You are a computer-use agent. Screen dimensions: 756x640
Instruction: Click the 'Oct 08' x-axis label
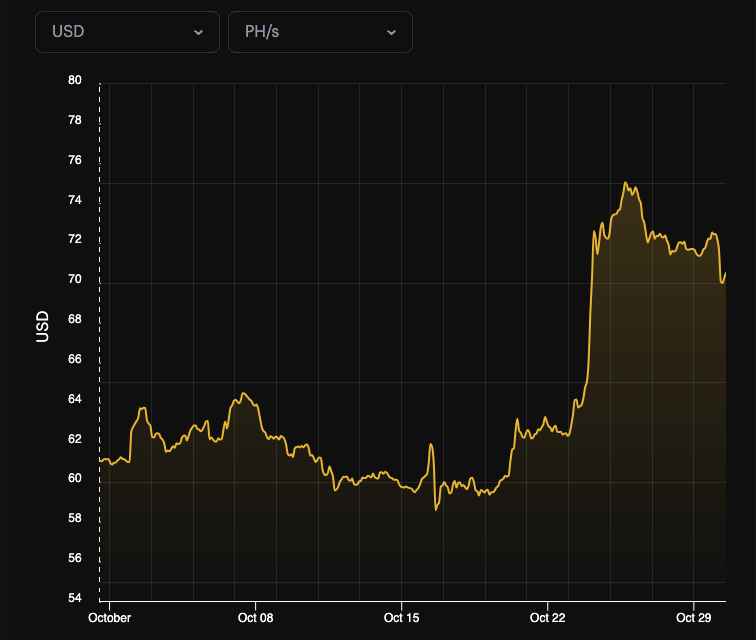click(256, 618)
